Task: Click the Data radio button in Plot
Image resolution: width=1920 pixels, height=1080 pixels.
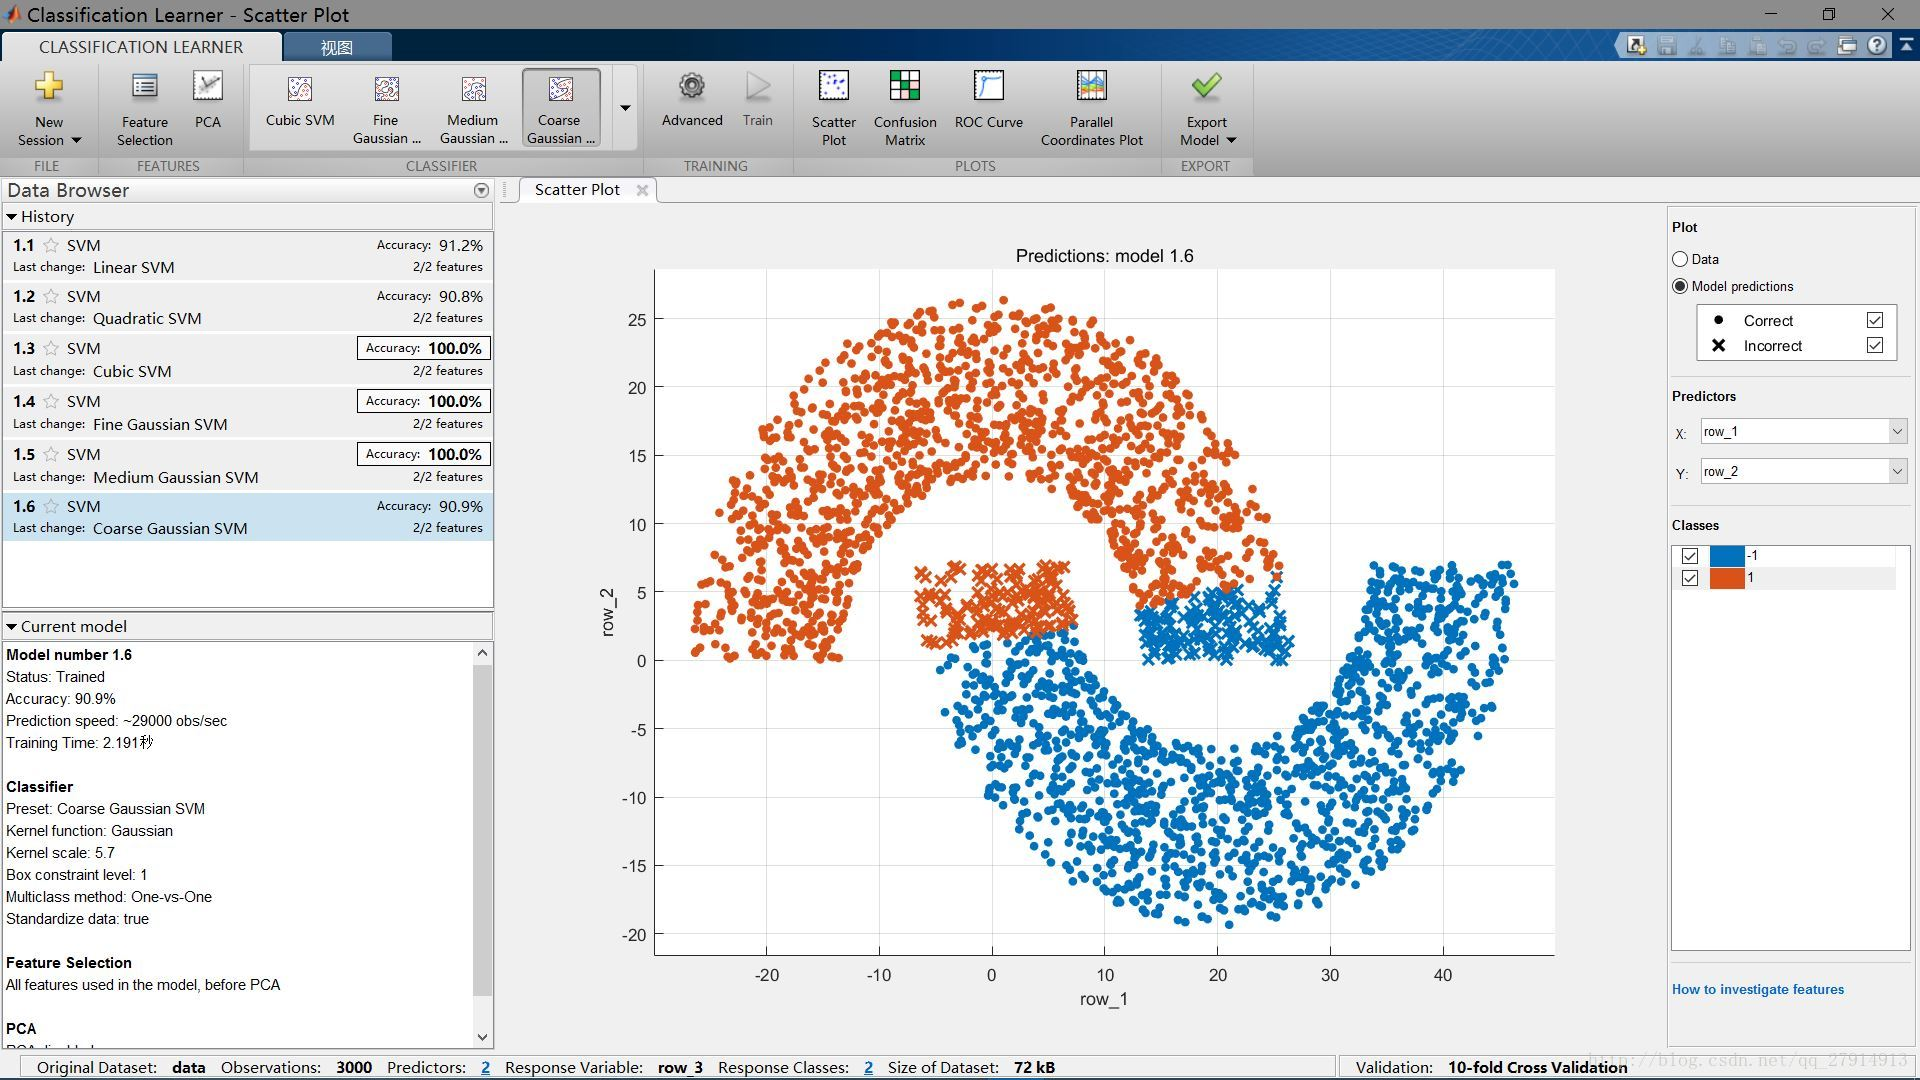Action: (1679, 260)
